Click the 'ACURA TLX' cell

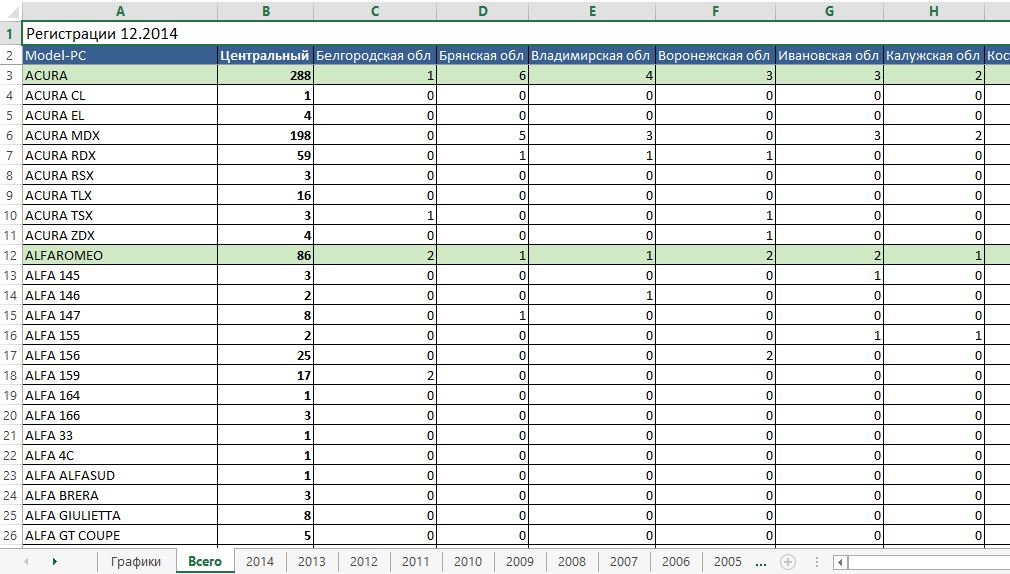pyautogui.click(x=120, y=195)
